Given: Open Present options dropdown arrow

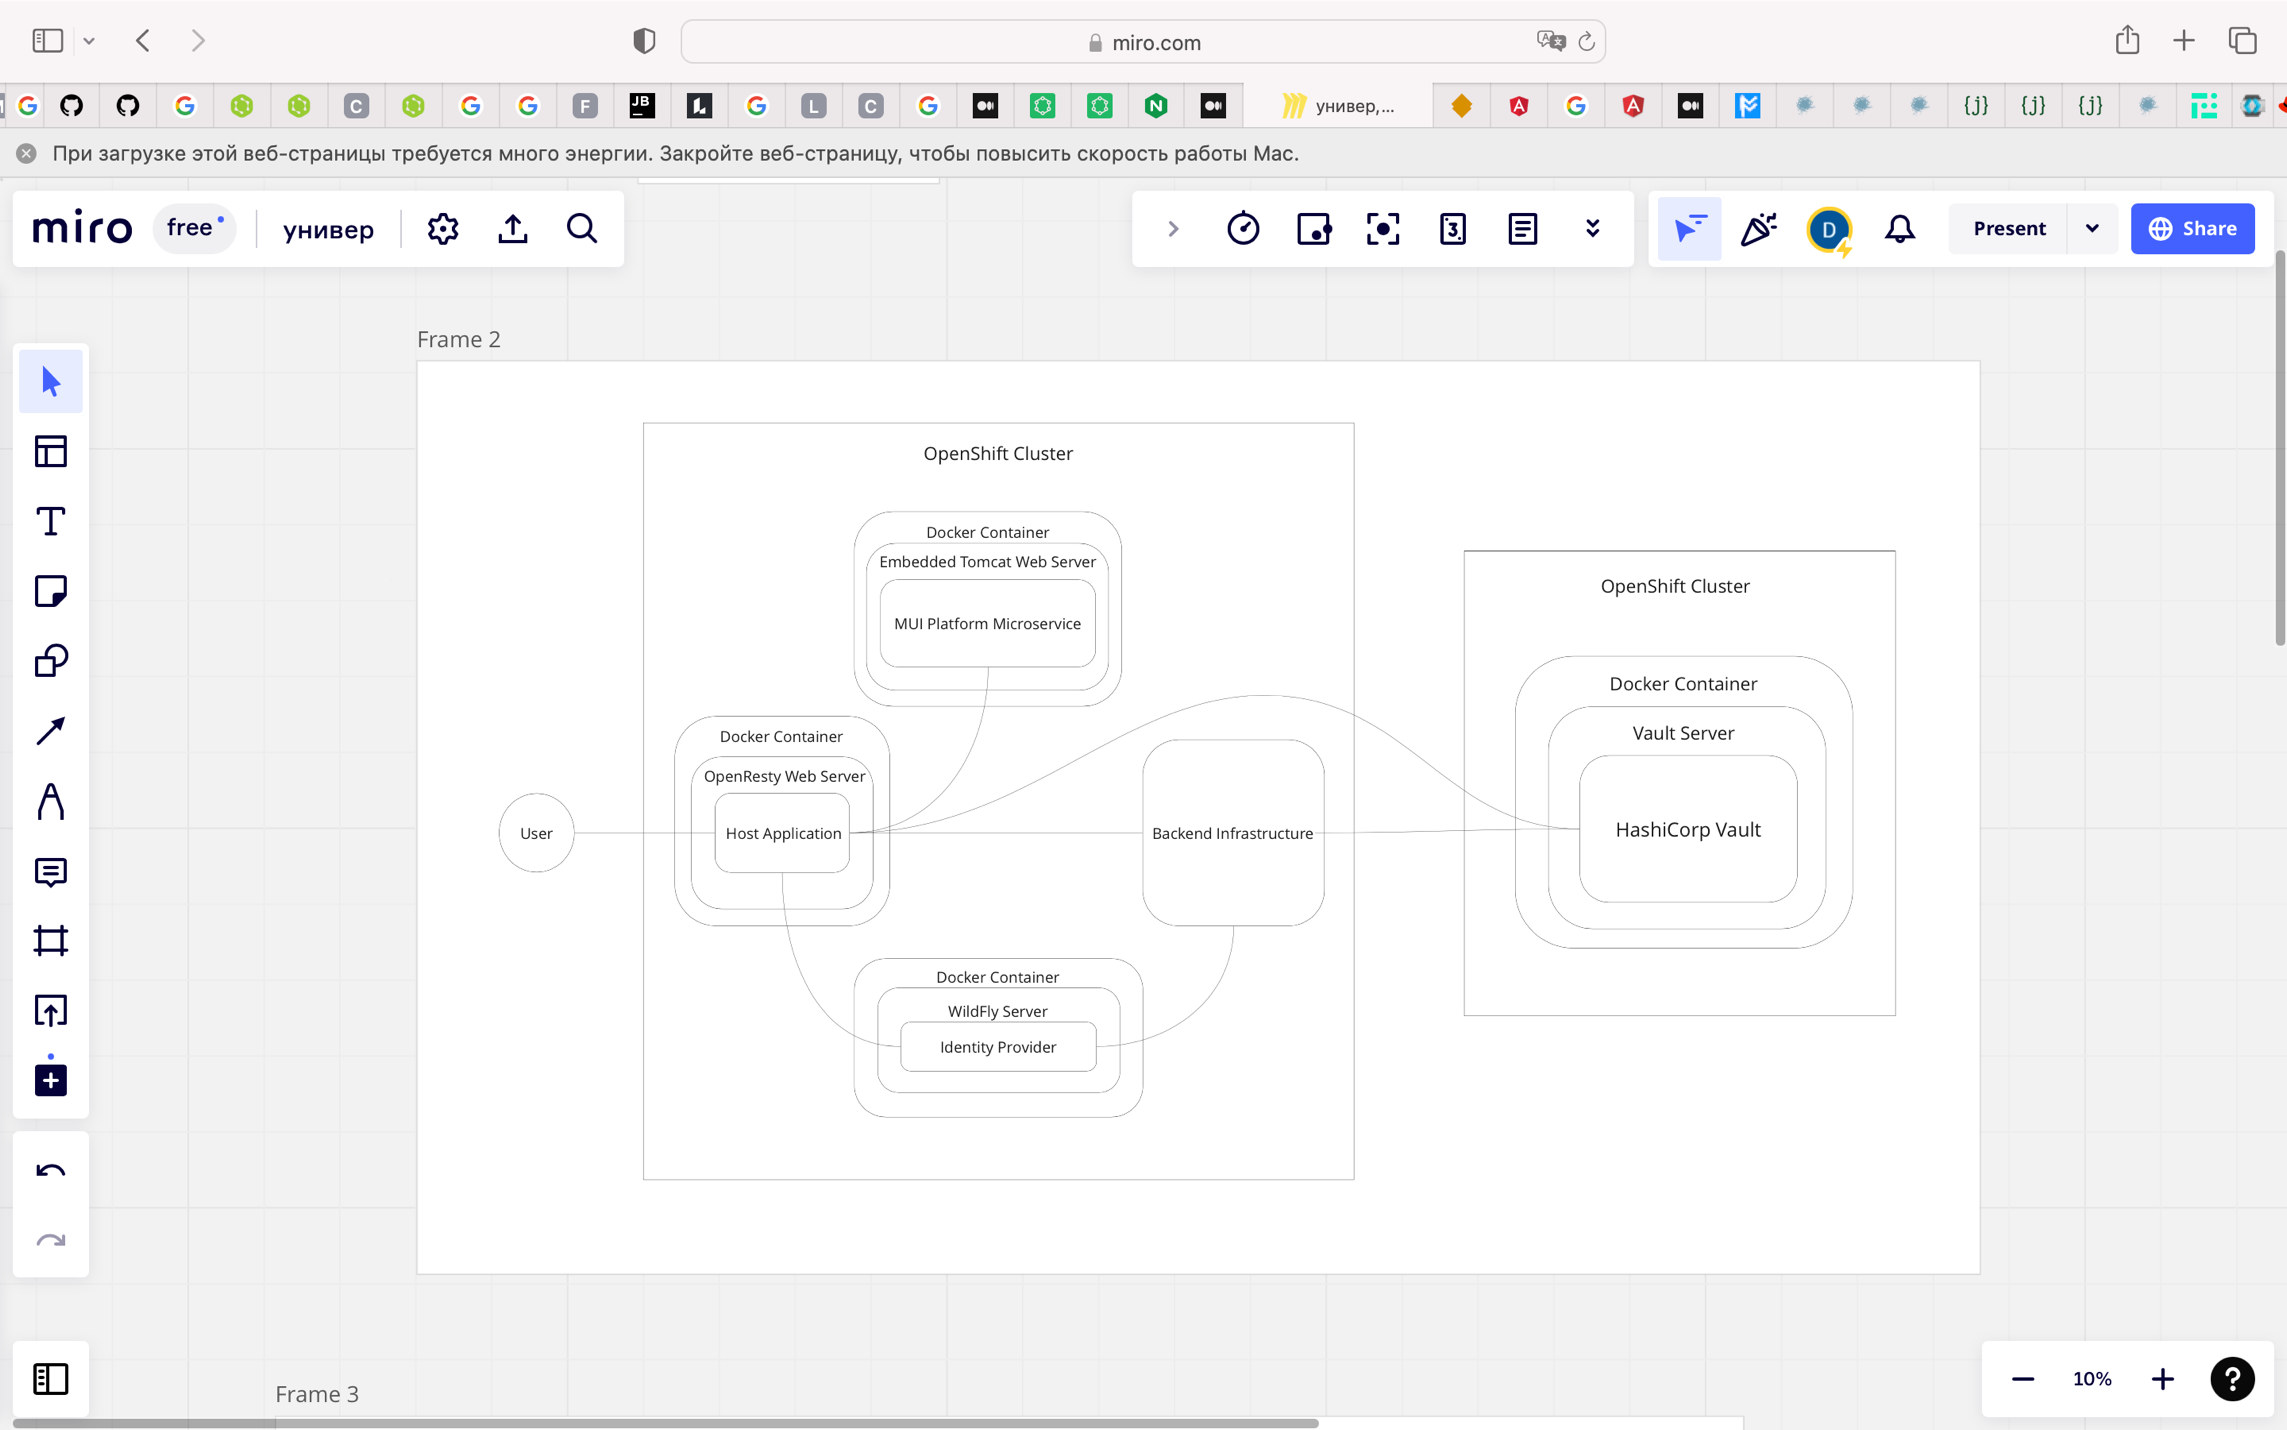Looking at the screenshot, I should [2092, 229].
